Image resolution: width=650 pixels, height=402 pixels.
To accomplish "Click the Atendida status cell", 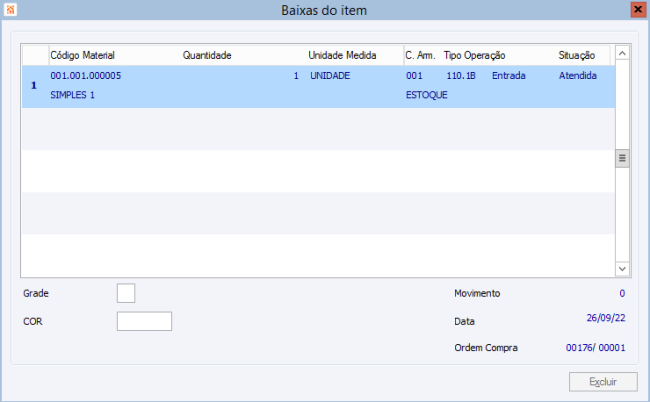I will pyautogui.click(x=578, y=75).
